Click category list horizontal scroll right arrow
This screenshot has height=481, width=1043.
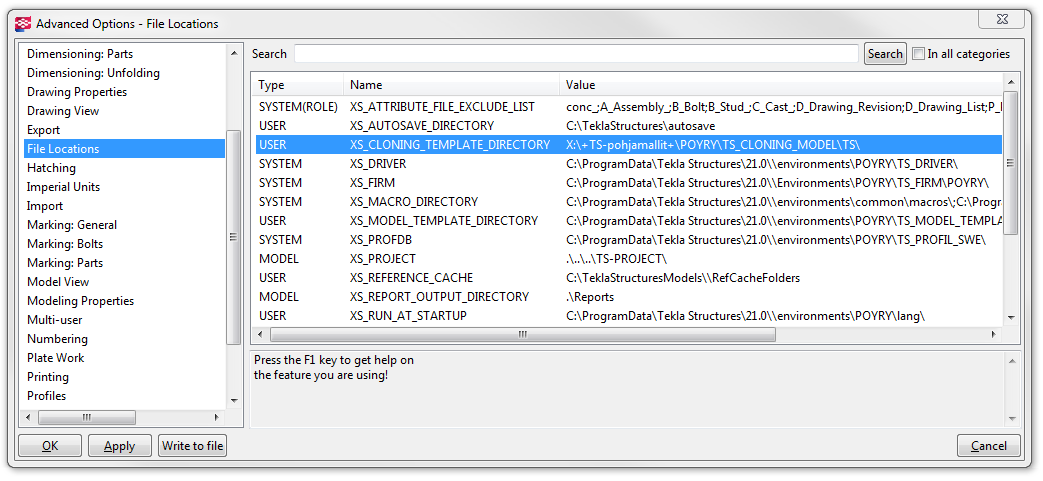[216, 417]
